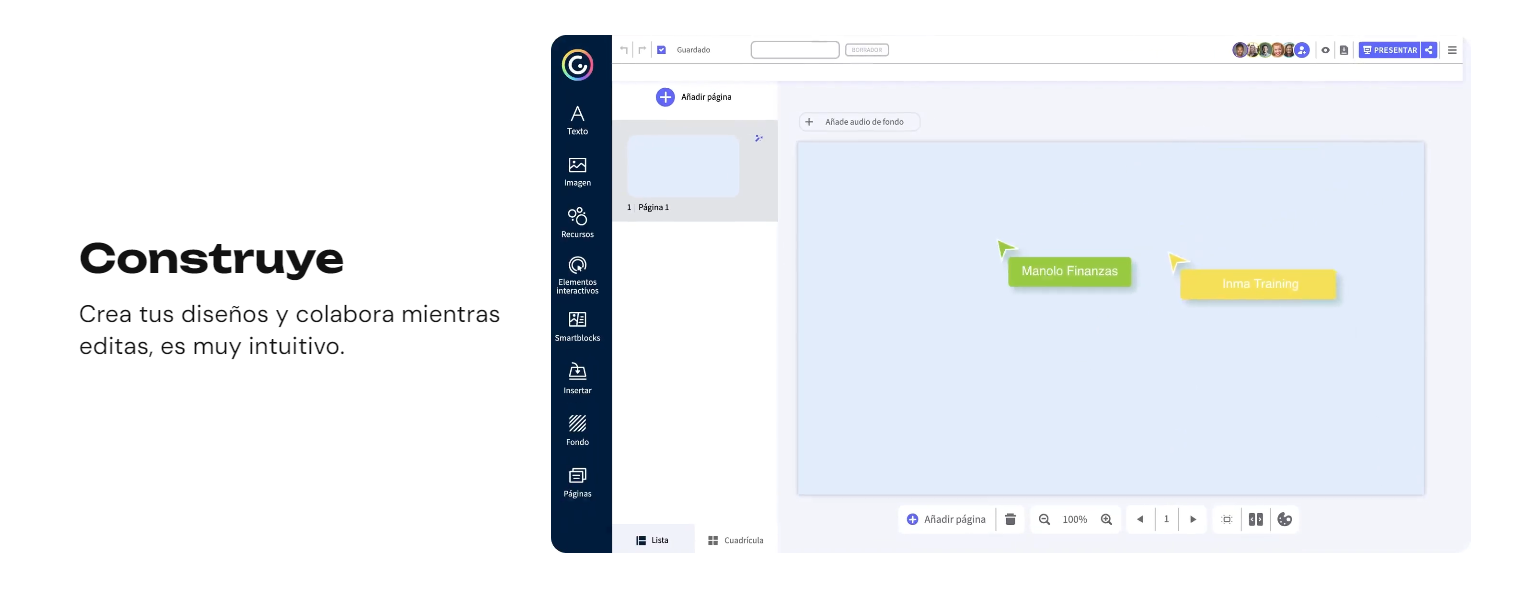Zoom in with the magnifier plus

[1106, 519]
